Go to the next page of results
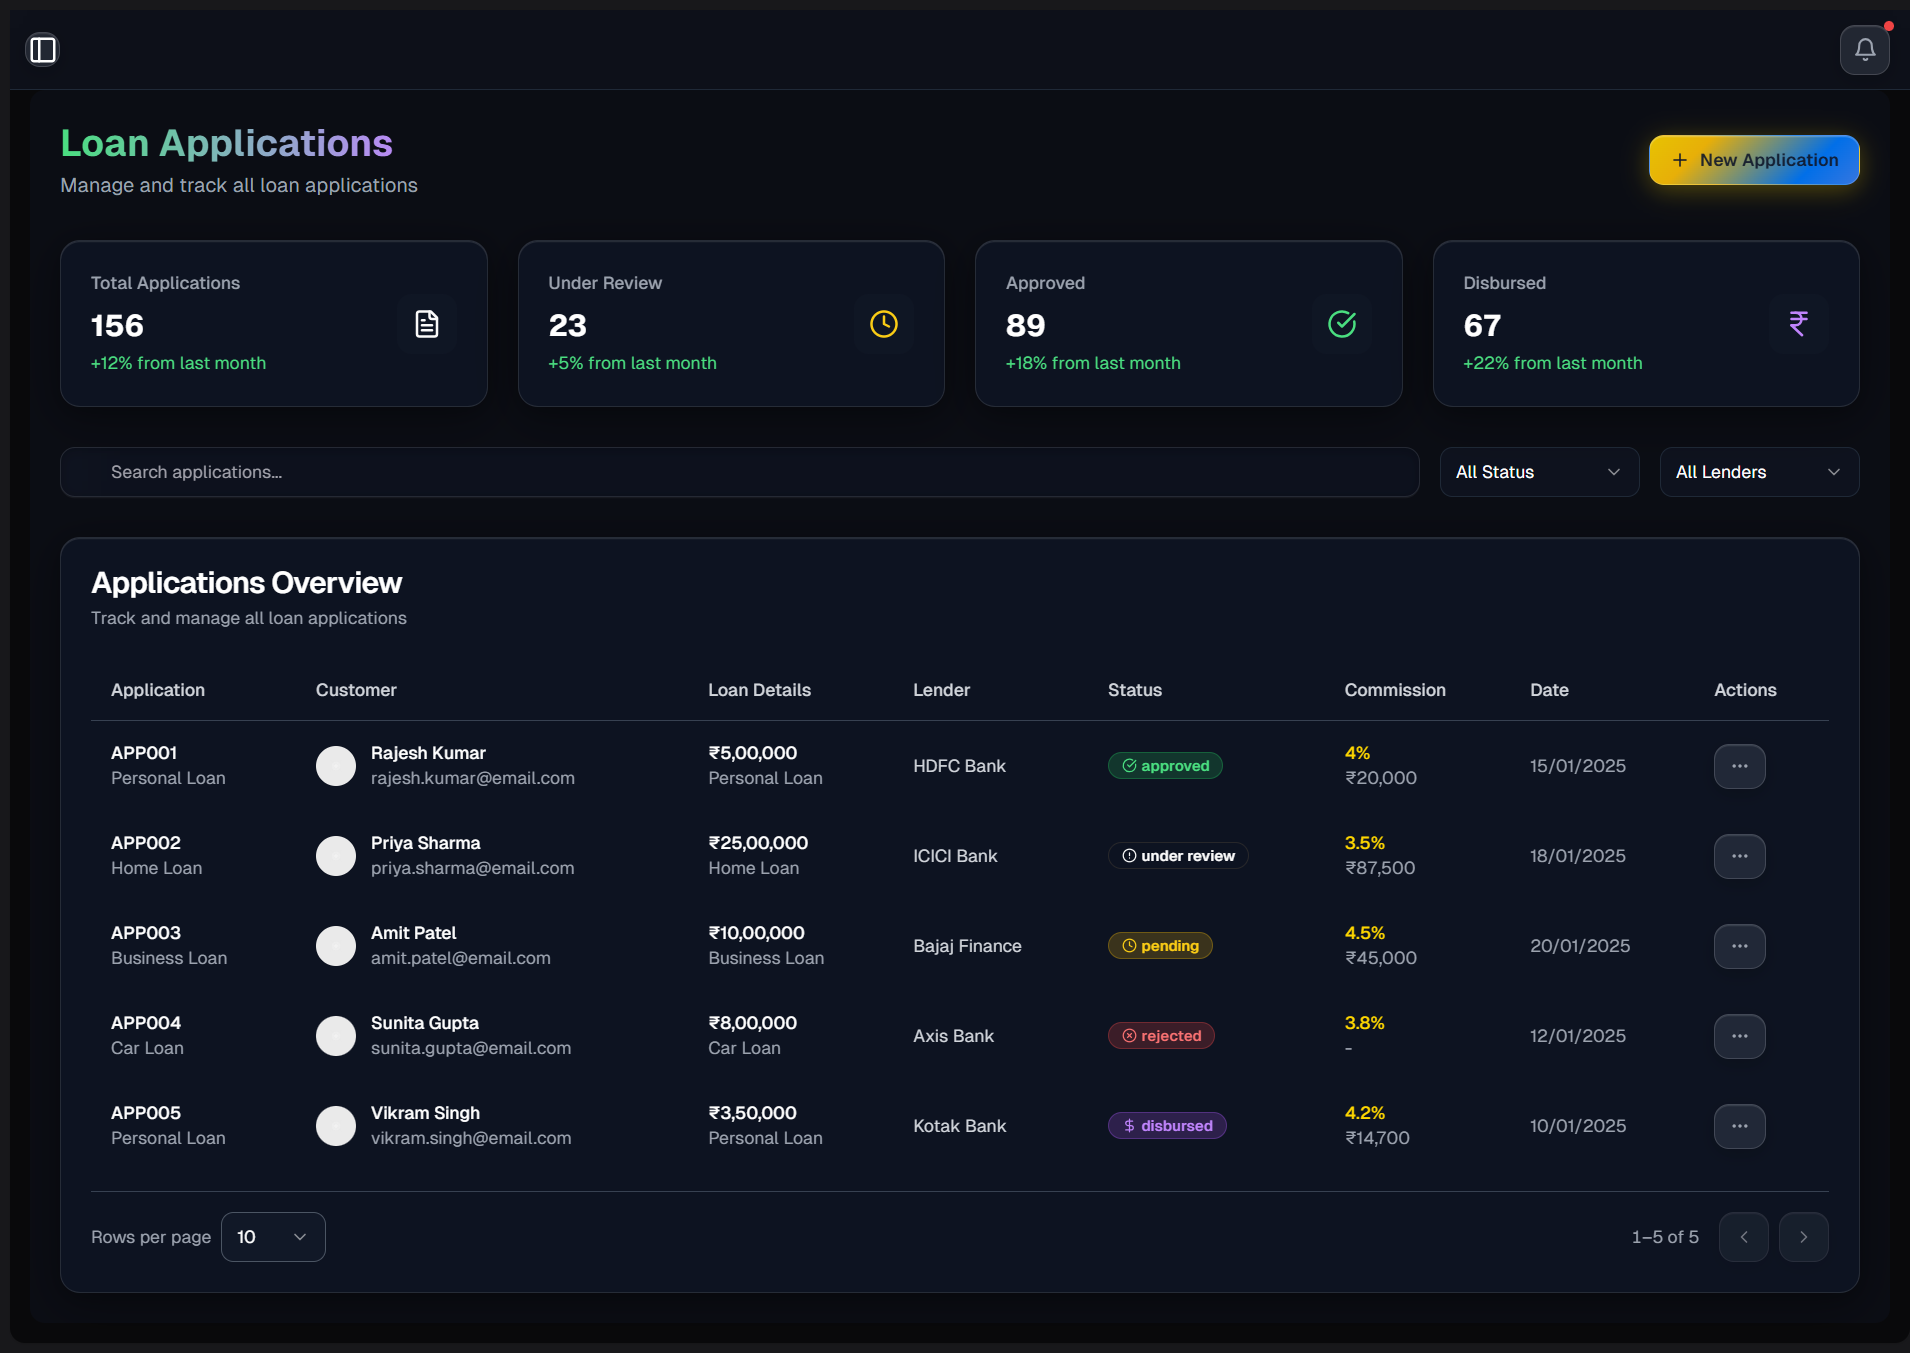Viewport: 1910px width, 1353px height. [1804, 1237]
